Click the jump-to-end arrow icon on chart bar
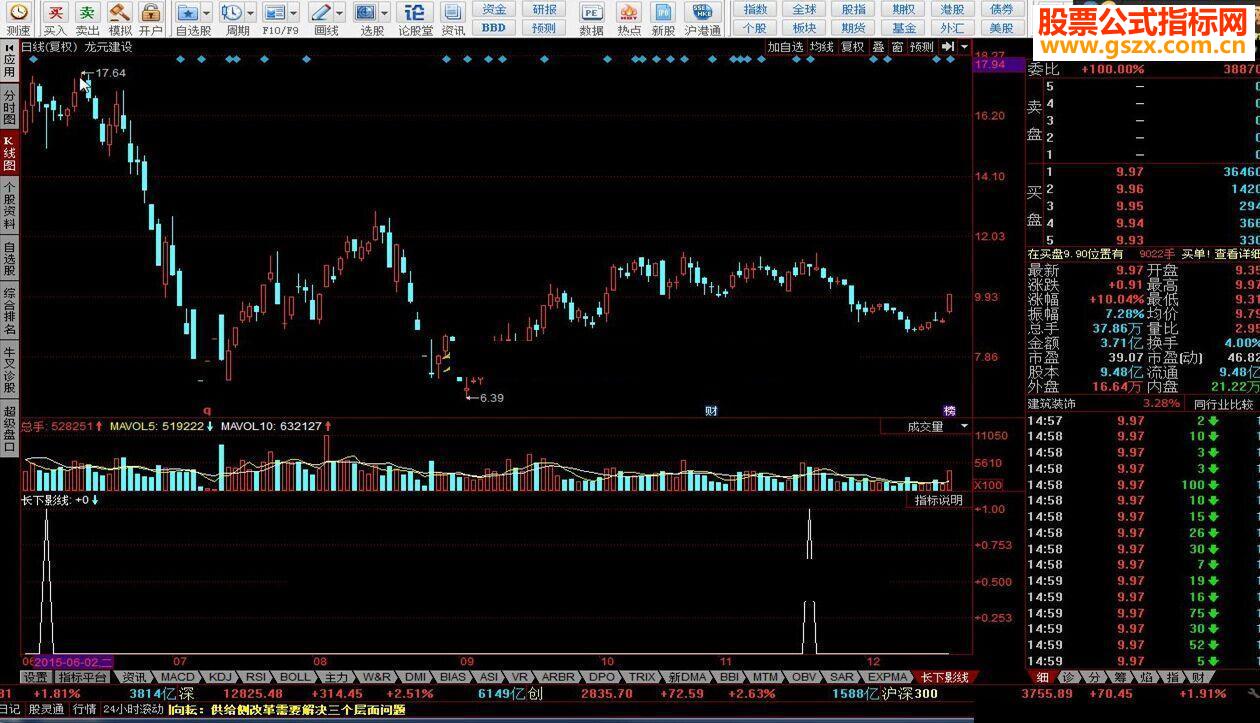 click(x=947, y=47)
